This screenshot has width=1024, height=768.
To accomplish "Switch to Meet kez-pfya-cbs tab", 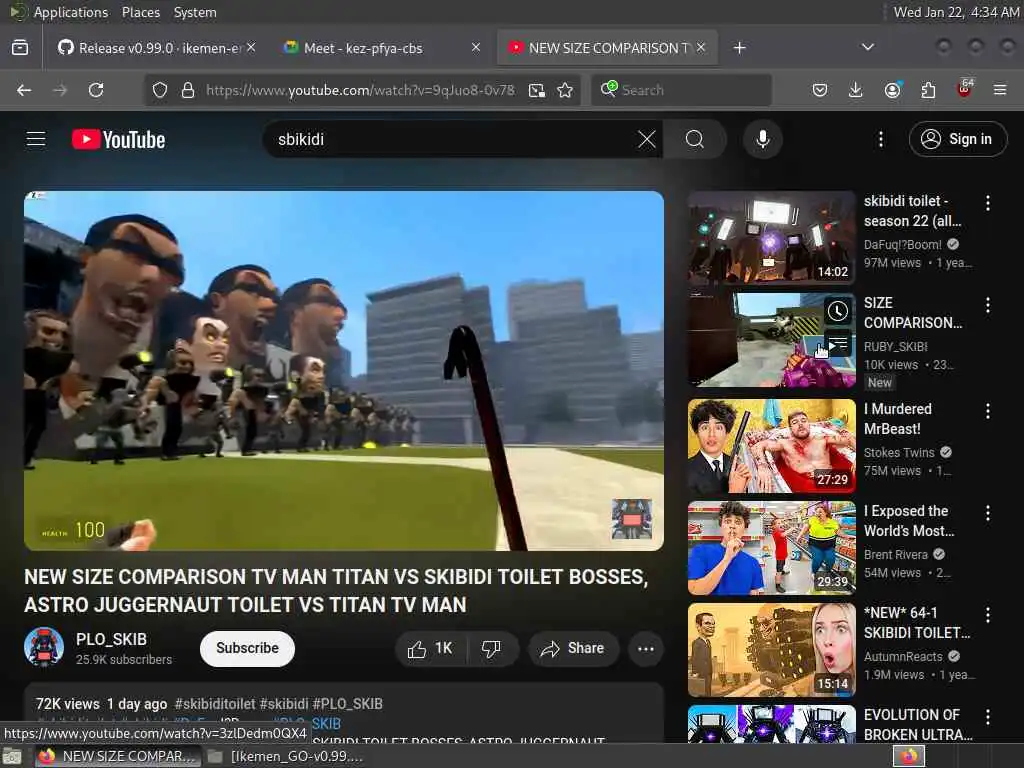I will coord(382,48).
